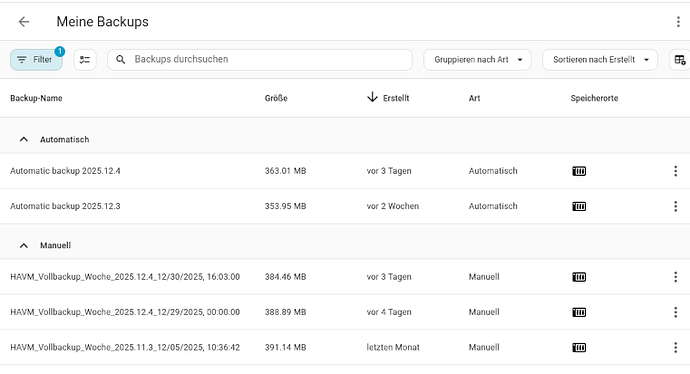Click the storage icon for Automatic backup 2025.12.3
690x374 pixels.
579,206
